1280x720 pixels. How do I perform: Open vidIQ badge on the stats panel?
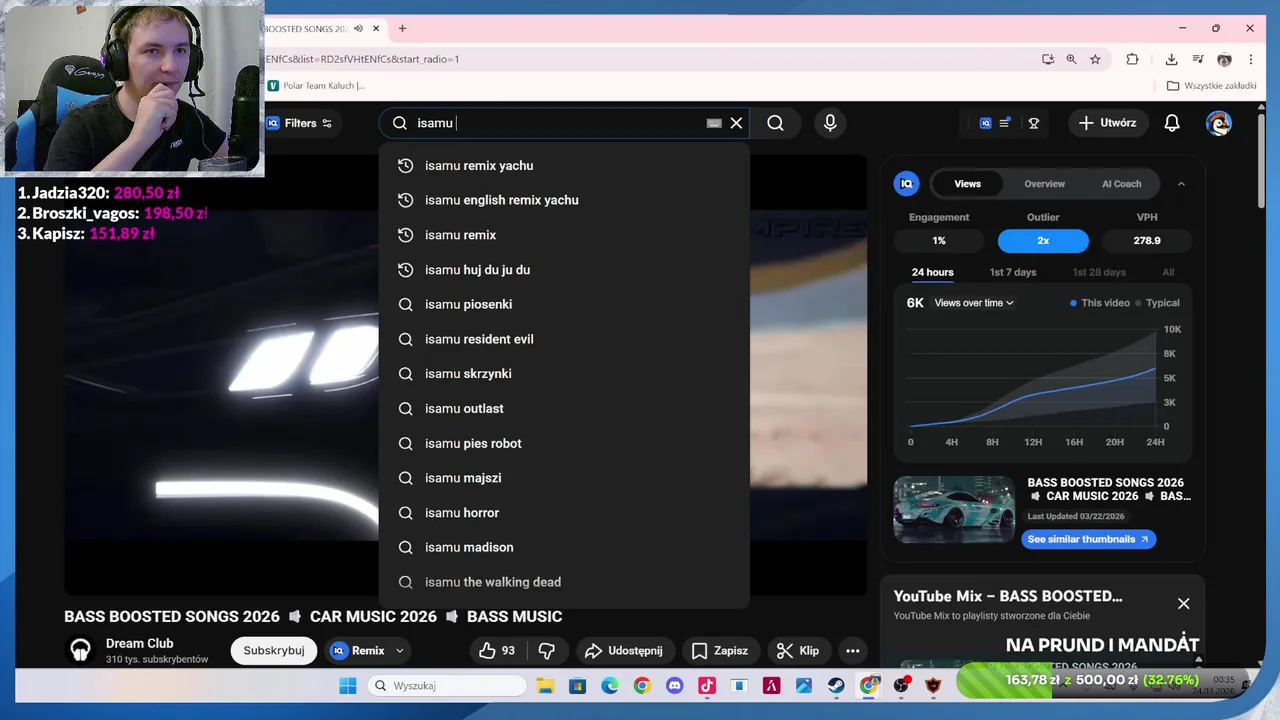pos(906,183)
